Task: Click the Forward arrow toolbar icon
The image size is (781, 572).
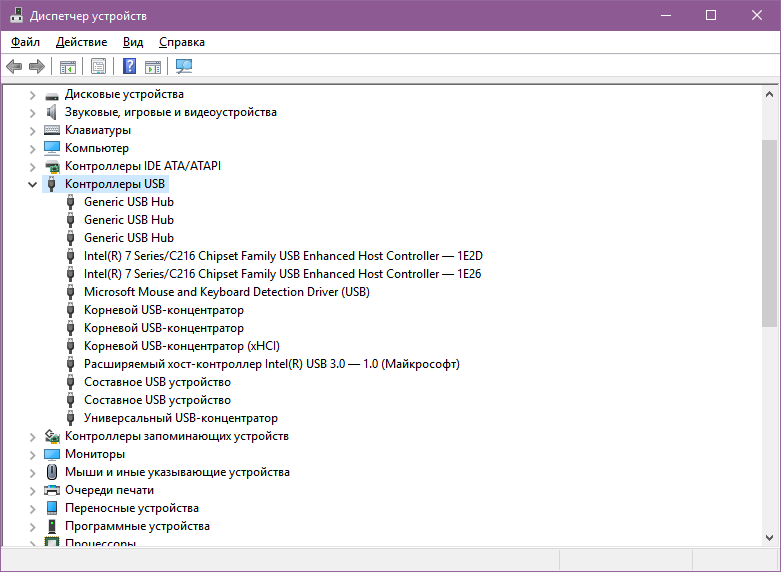Action: (37, 66)
